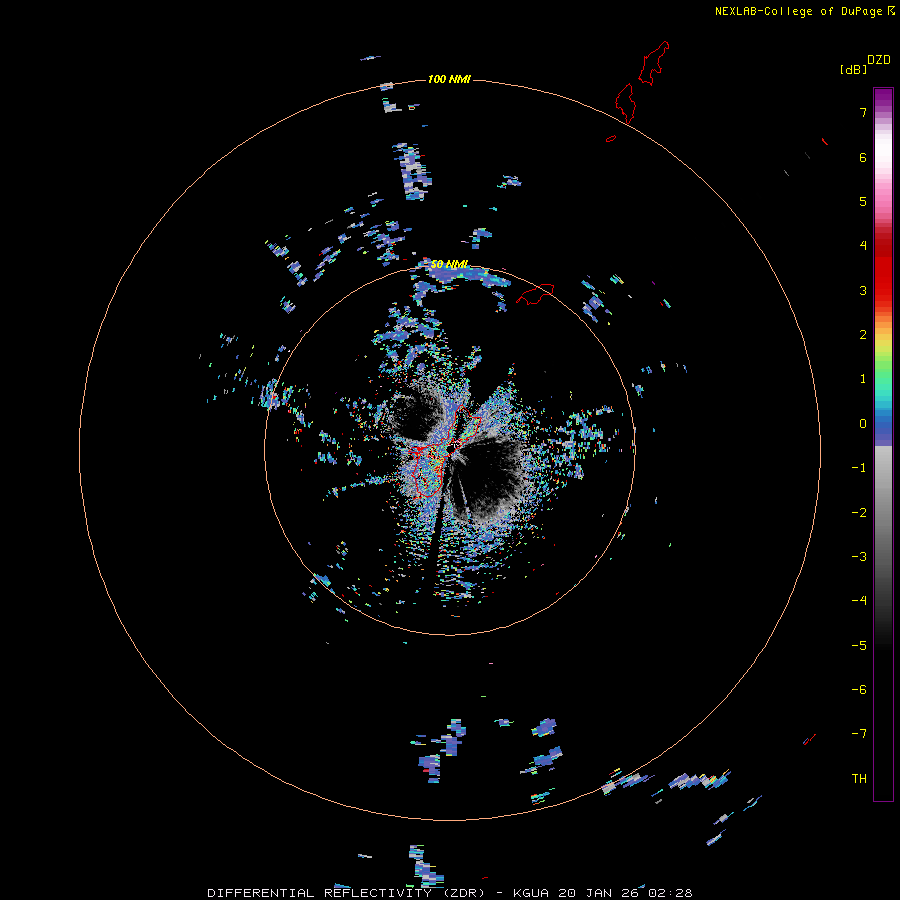Viewport: 900px width, 900px height.
Task: Click the colorbar tick label 6
Action: point(863,157)
